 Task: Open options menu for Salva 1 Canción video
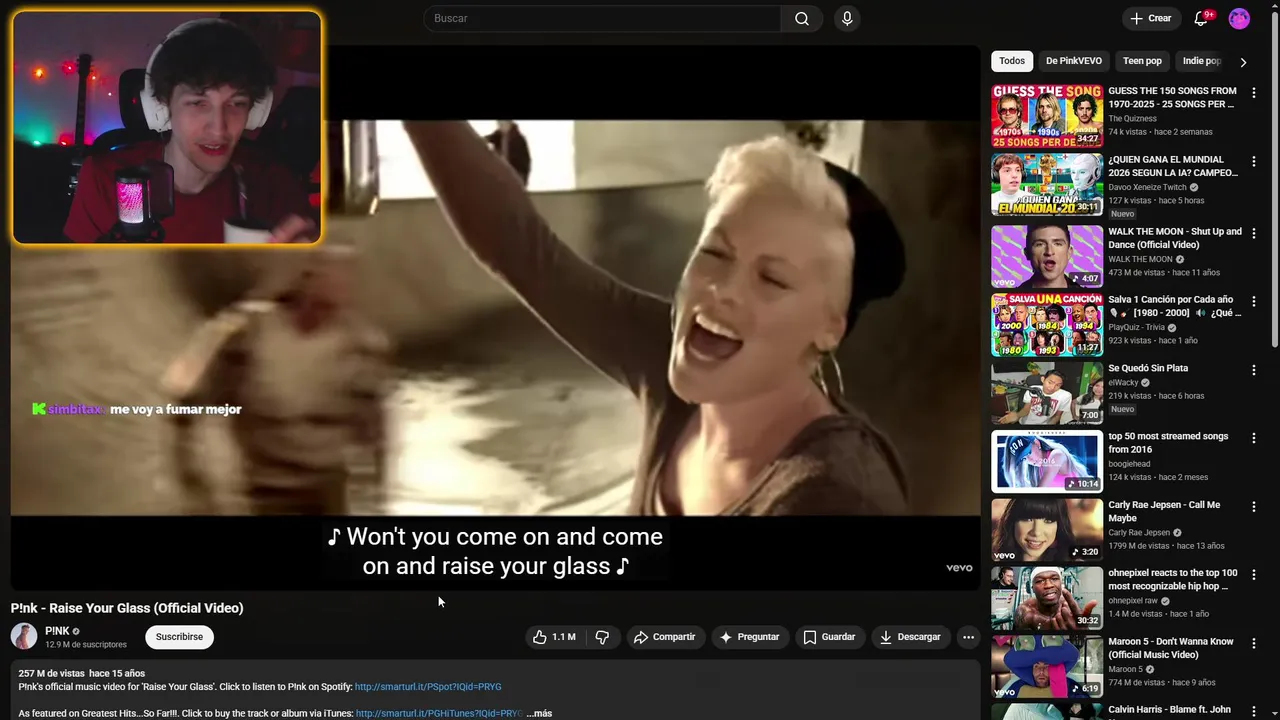1254,301
